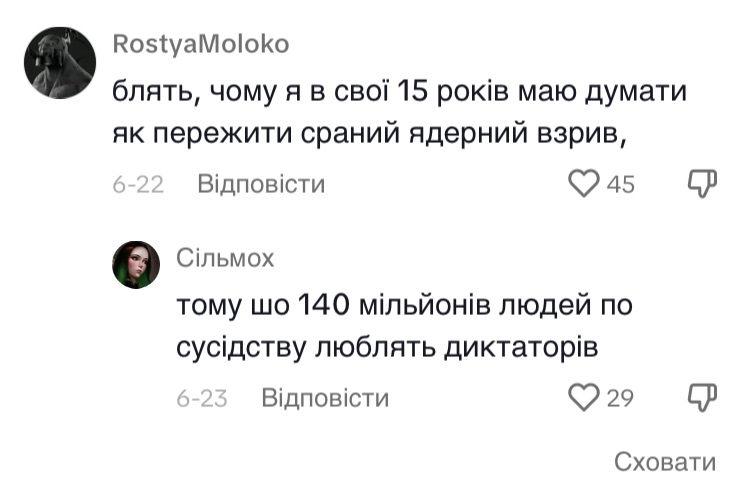The width and height of the screenshot is (750, 501).
Task: Collapse replies with Сховати
Action: [x=665, y=462]
